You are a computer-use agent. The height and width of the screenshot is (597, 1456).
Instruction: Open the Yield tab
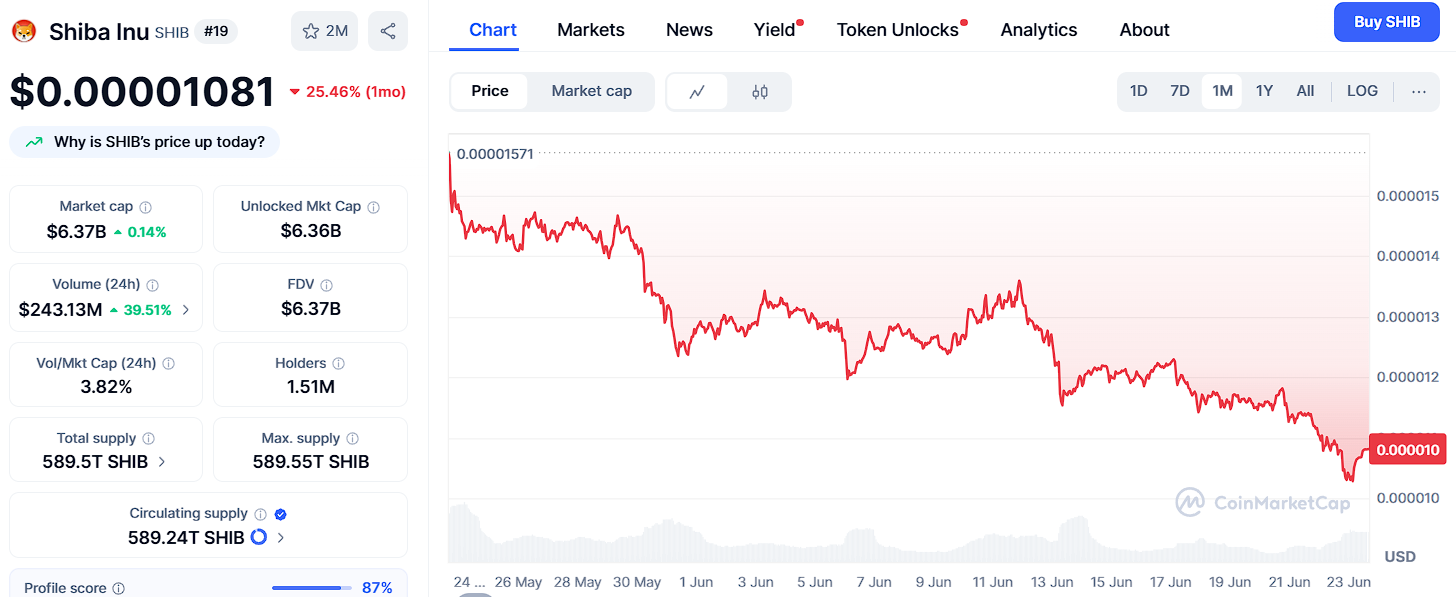click(x=775, y=30)
